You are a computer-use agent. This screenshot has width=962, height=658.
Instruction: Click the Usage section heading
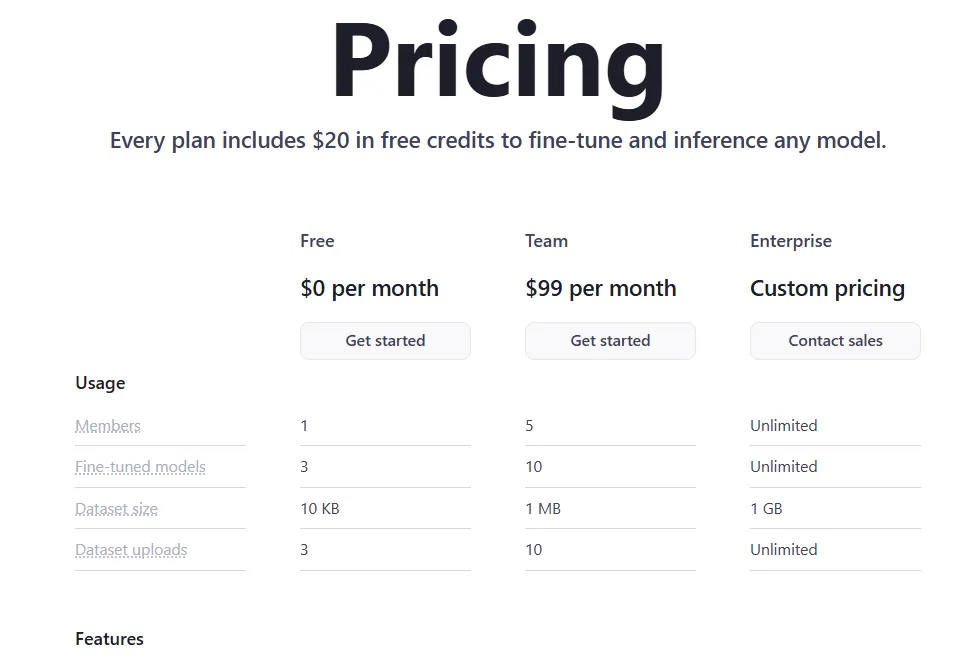click(100, 383)
